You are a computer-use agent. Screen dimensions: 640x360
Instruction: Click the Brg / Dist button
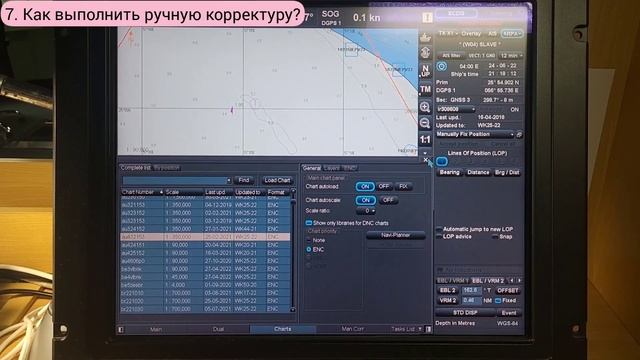point(507,173)
